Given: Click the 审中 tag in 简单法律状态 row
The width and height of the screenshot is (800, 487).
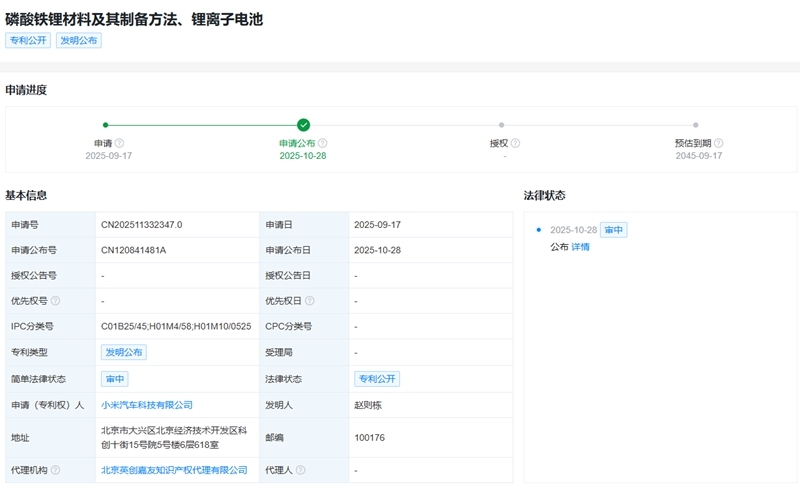Looking at the screenshot, I should coord(114,379).
